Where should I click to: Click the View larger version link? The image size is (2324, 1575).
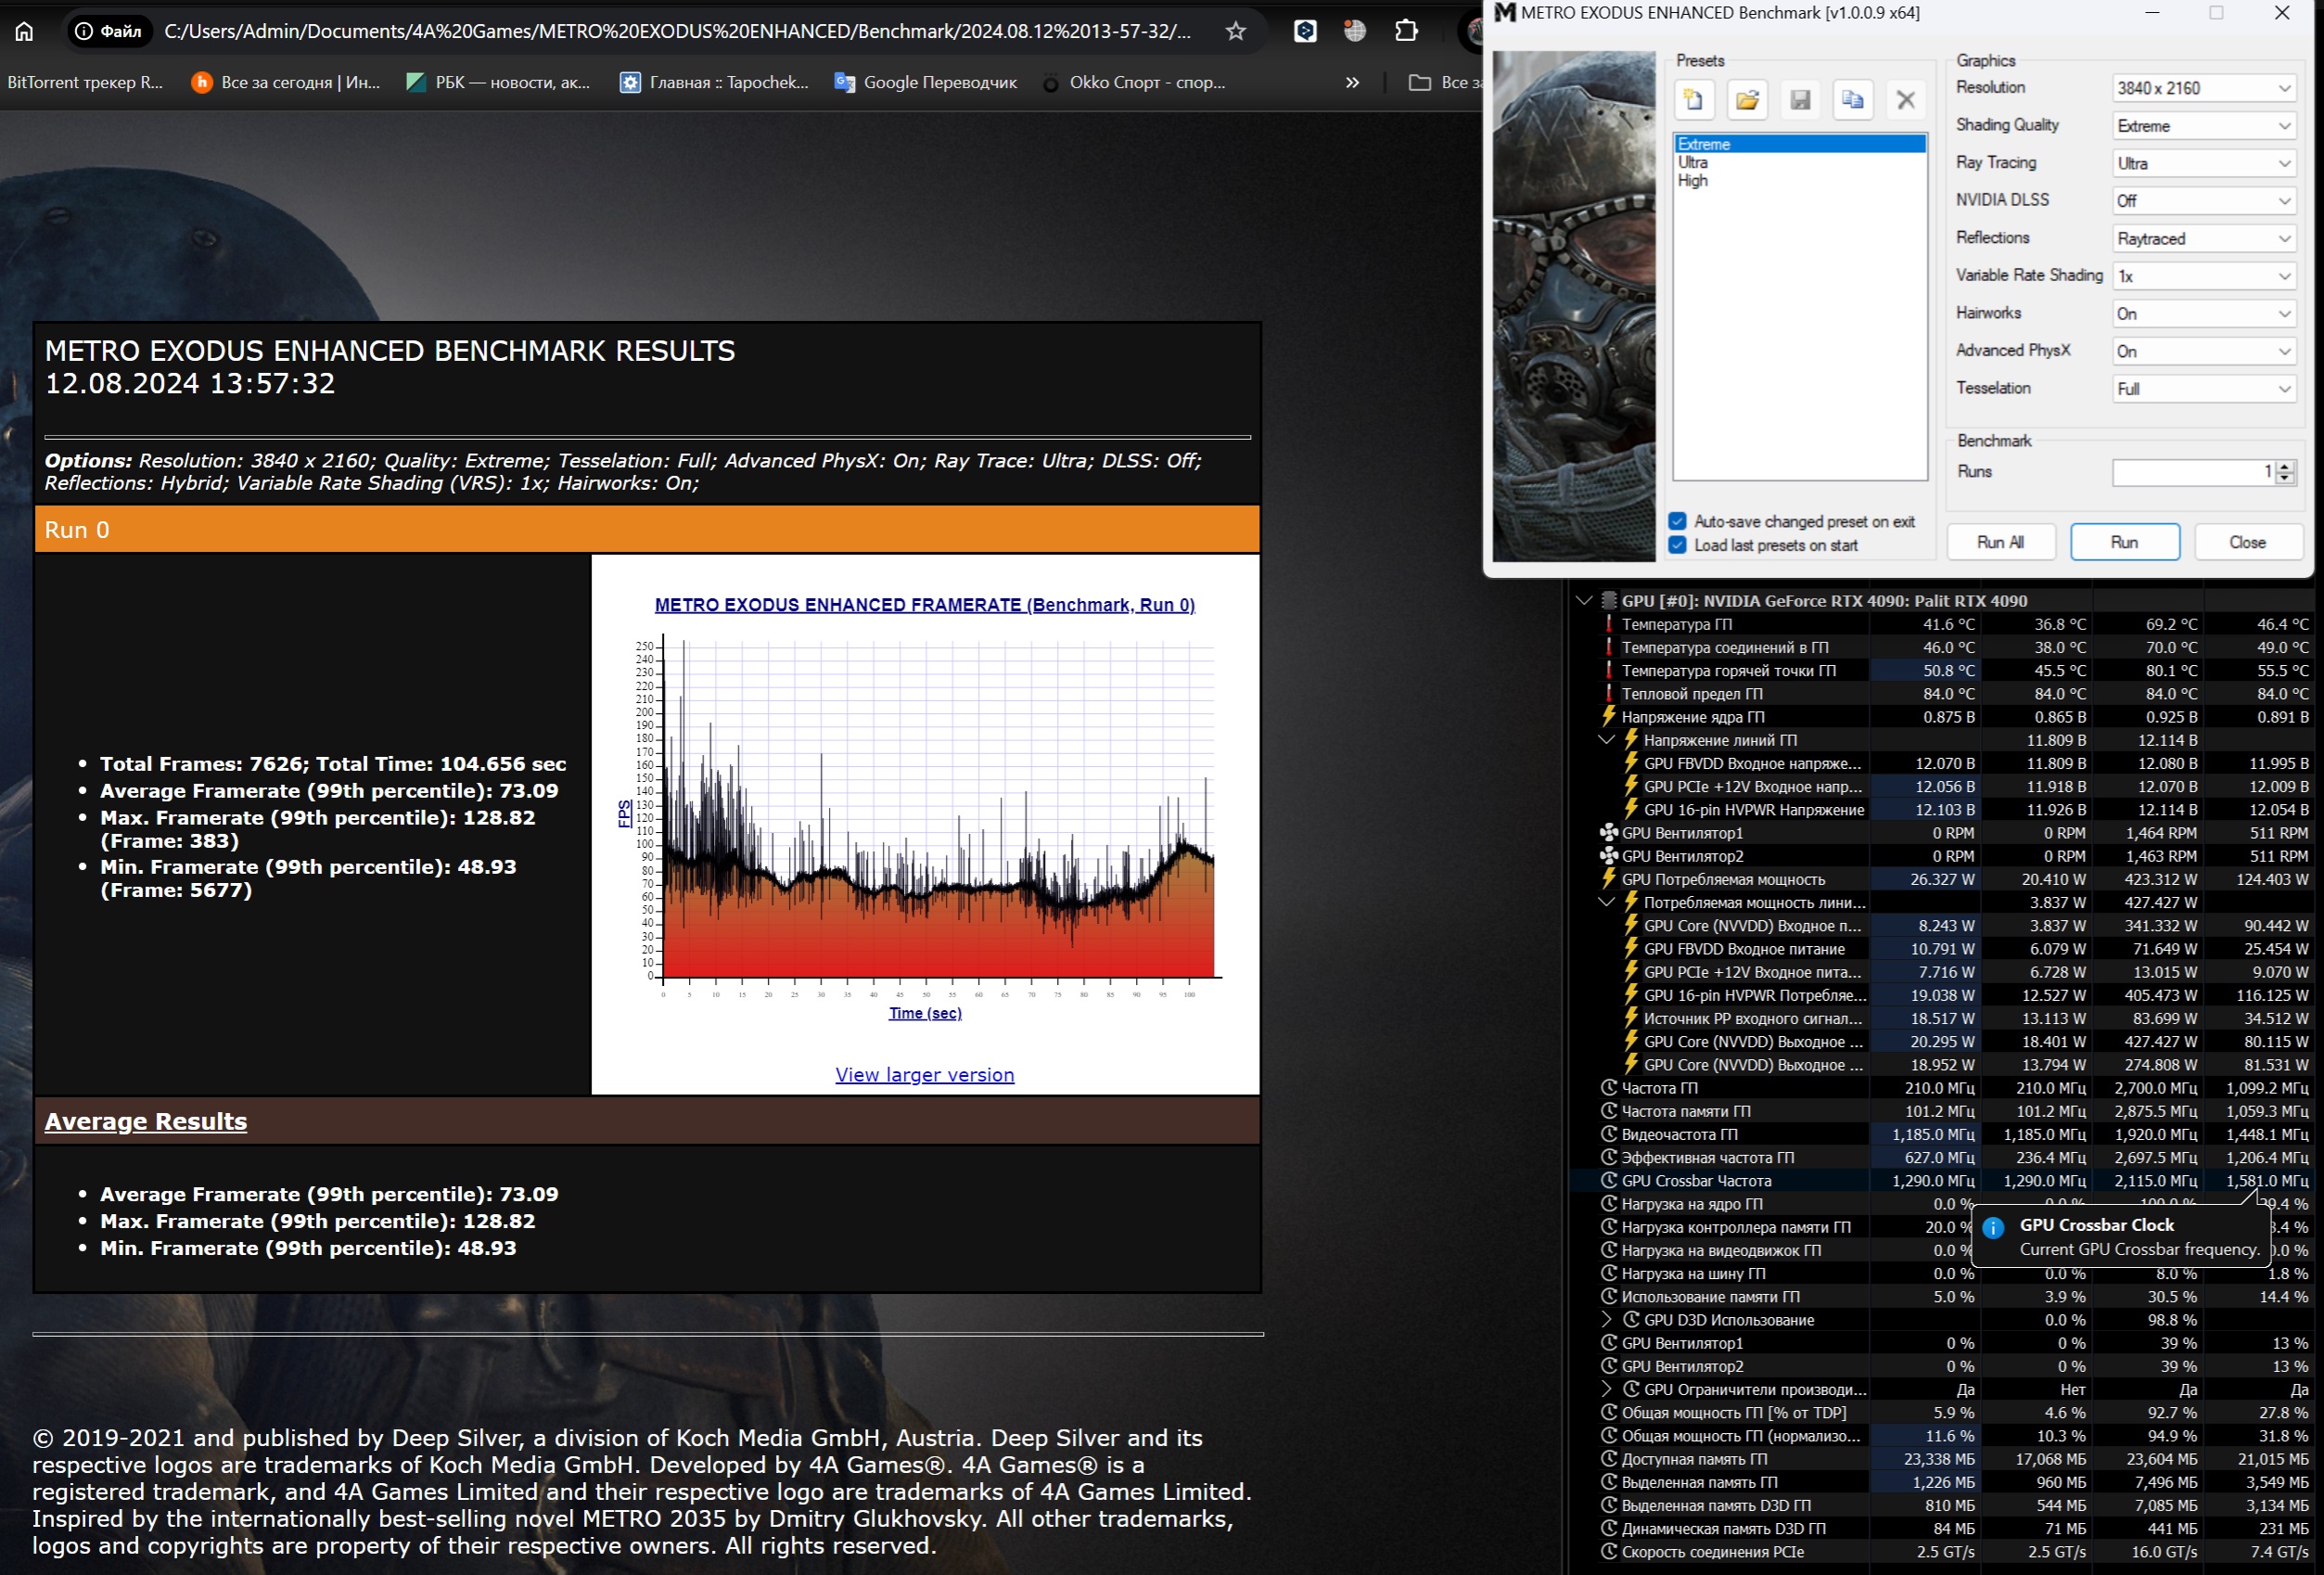pos(924,1075)
